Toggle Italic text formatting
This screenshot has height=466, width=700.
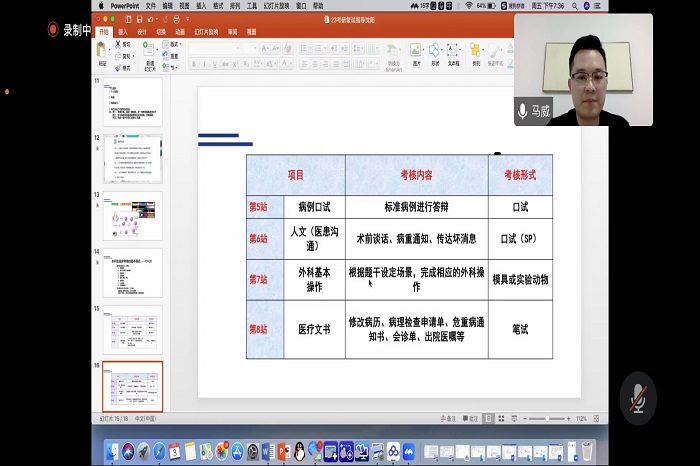tap(203, 64)
